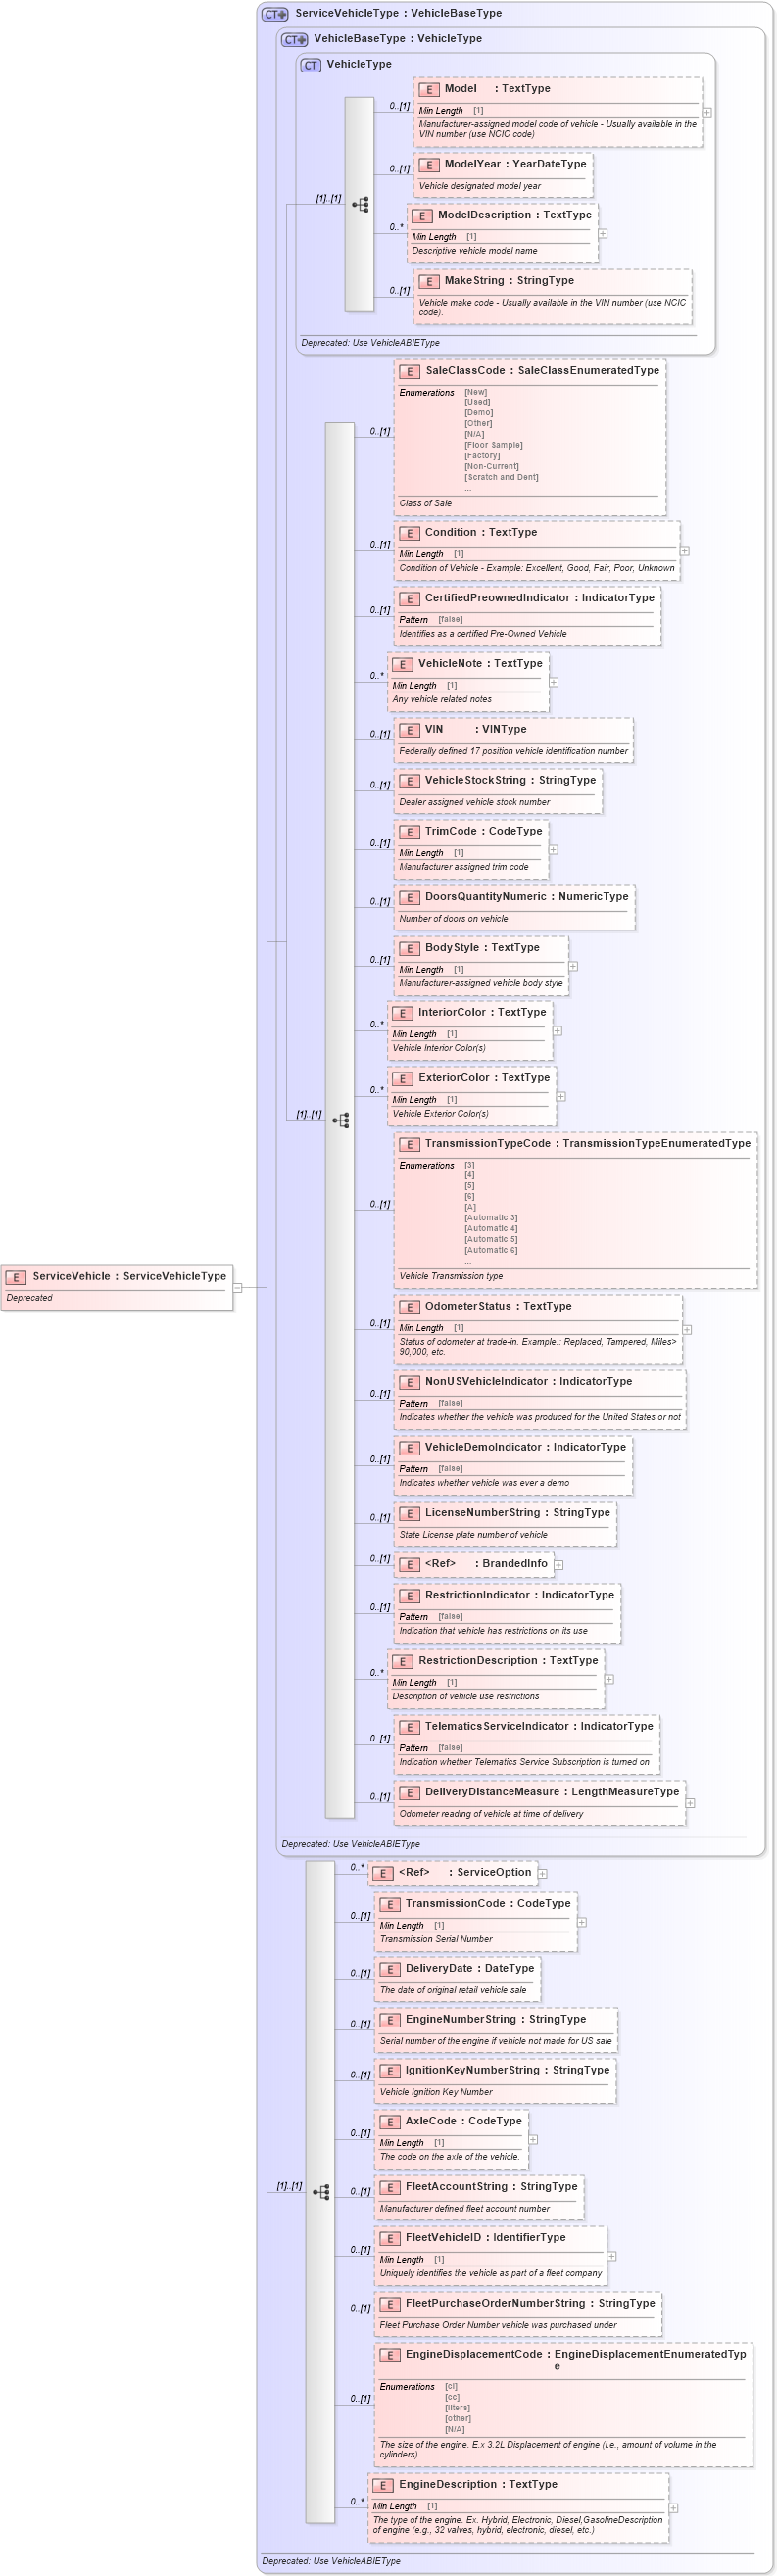Expand the BrandedInfo reference

click(559, 1565)
